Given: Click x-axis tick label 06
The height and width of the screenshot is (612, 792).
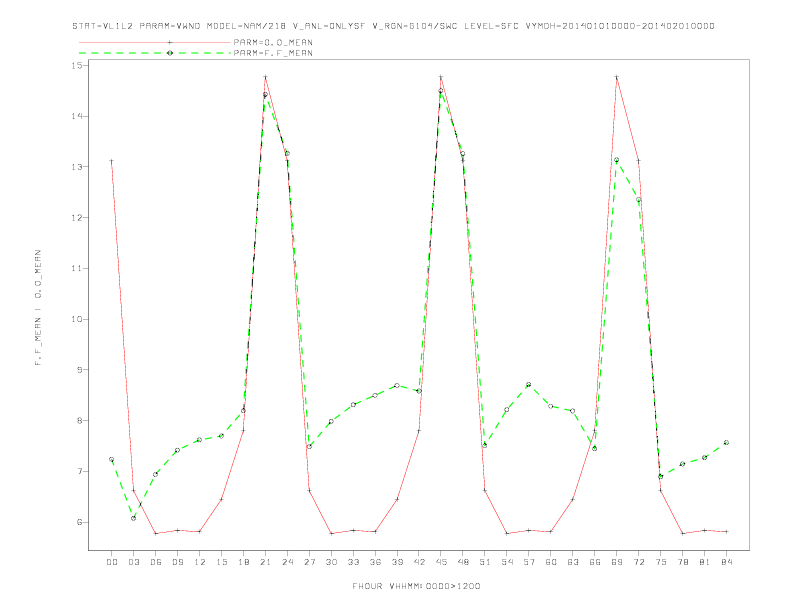Looking at the screenshot, I should [156, 562].
